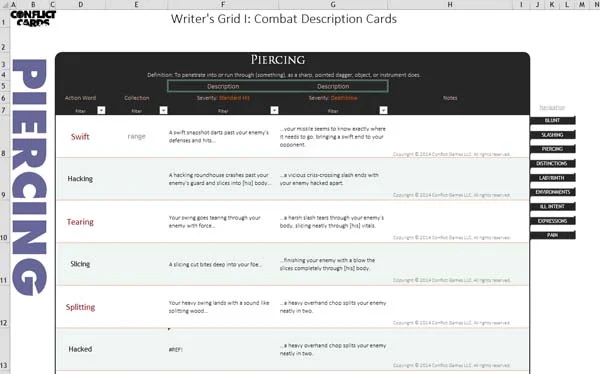Select the #REF! error cell

coord(223,350)
